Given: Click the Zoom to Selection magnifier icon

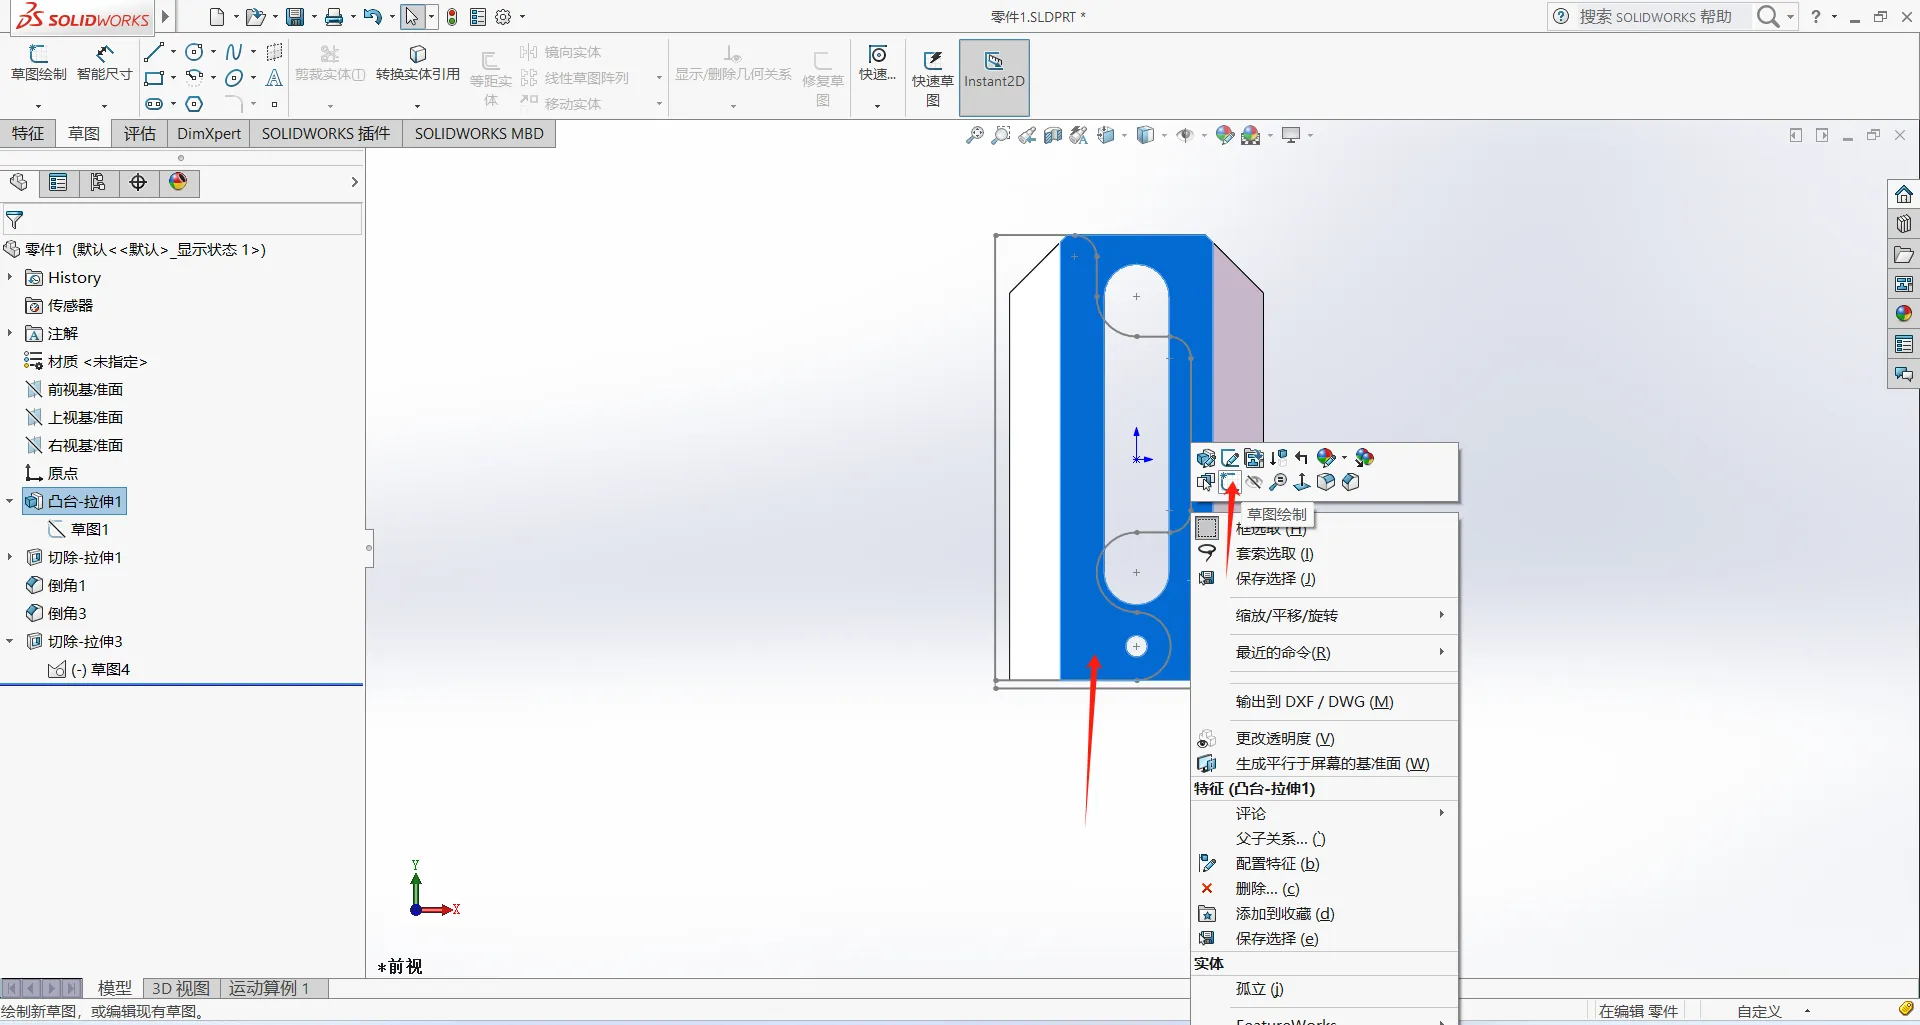Looking at the screenshot, I should click(x=1278, y=482).
